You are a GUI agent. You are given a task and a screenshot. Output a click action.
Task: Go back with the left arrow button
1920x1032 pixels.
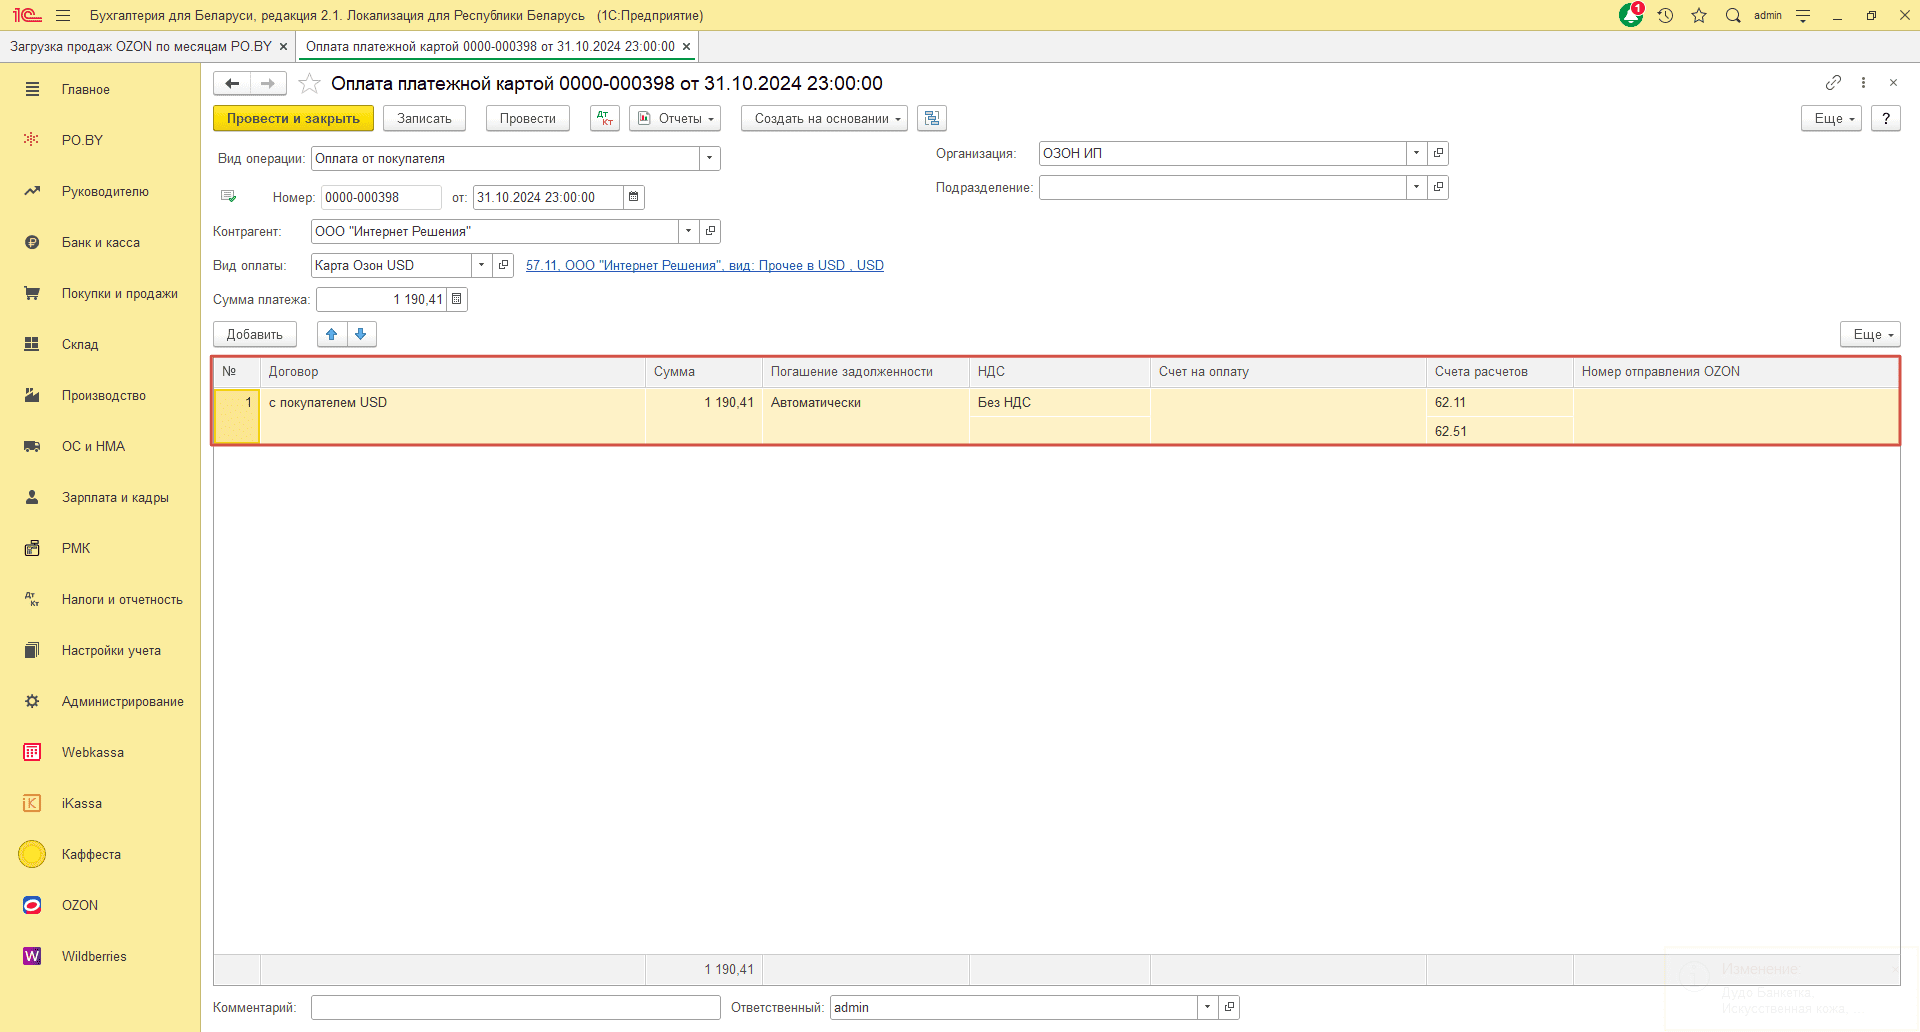pos(232,83)
